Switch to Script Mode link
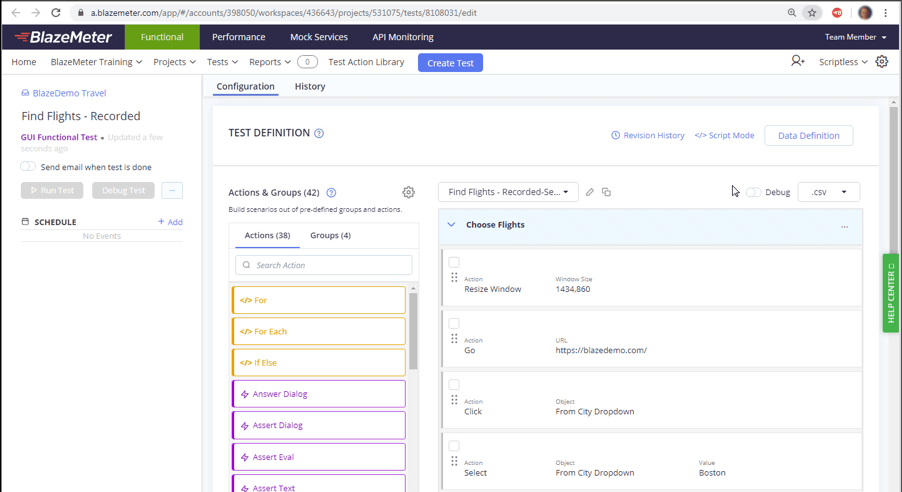Image resolution: width=902 pixels, height=492 pixels. tap(724, 136)
